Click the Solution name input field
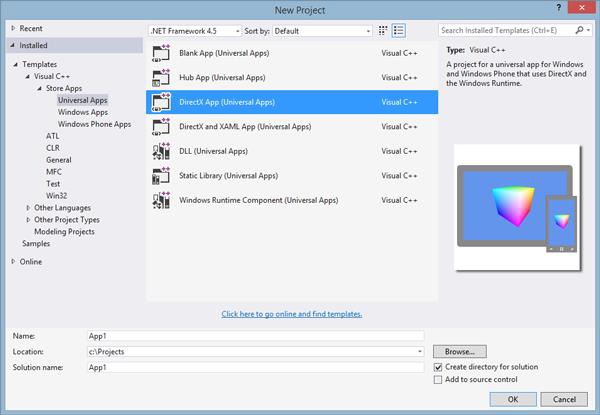The width and height of the screenshot is (600, 415). (256, 367)
